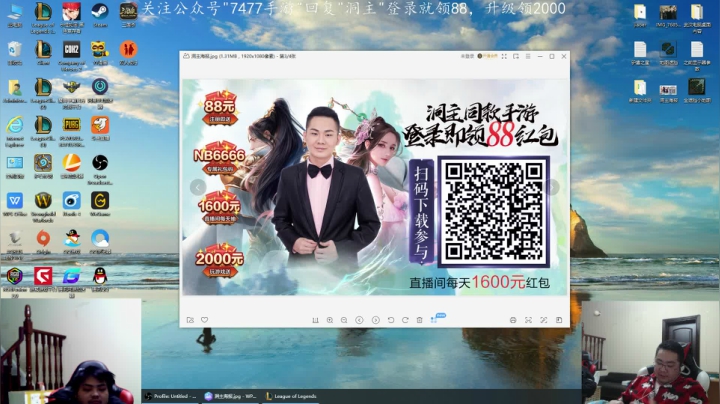Viewport: 720px width, 404px height.
Task: Enter full-screen view from the bottom toolbar
Action: 544,320
